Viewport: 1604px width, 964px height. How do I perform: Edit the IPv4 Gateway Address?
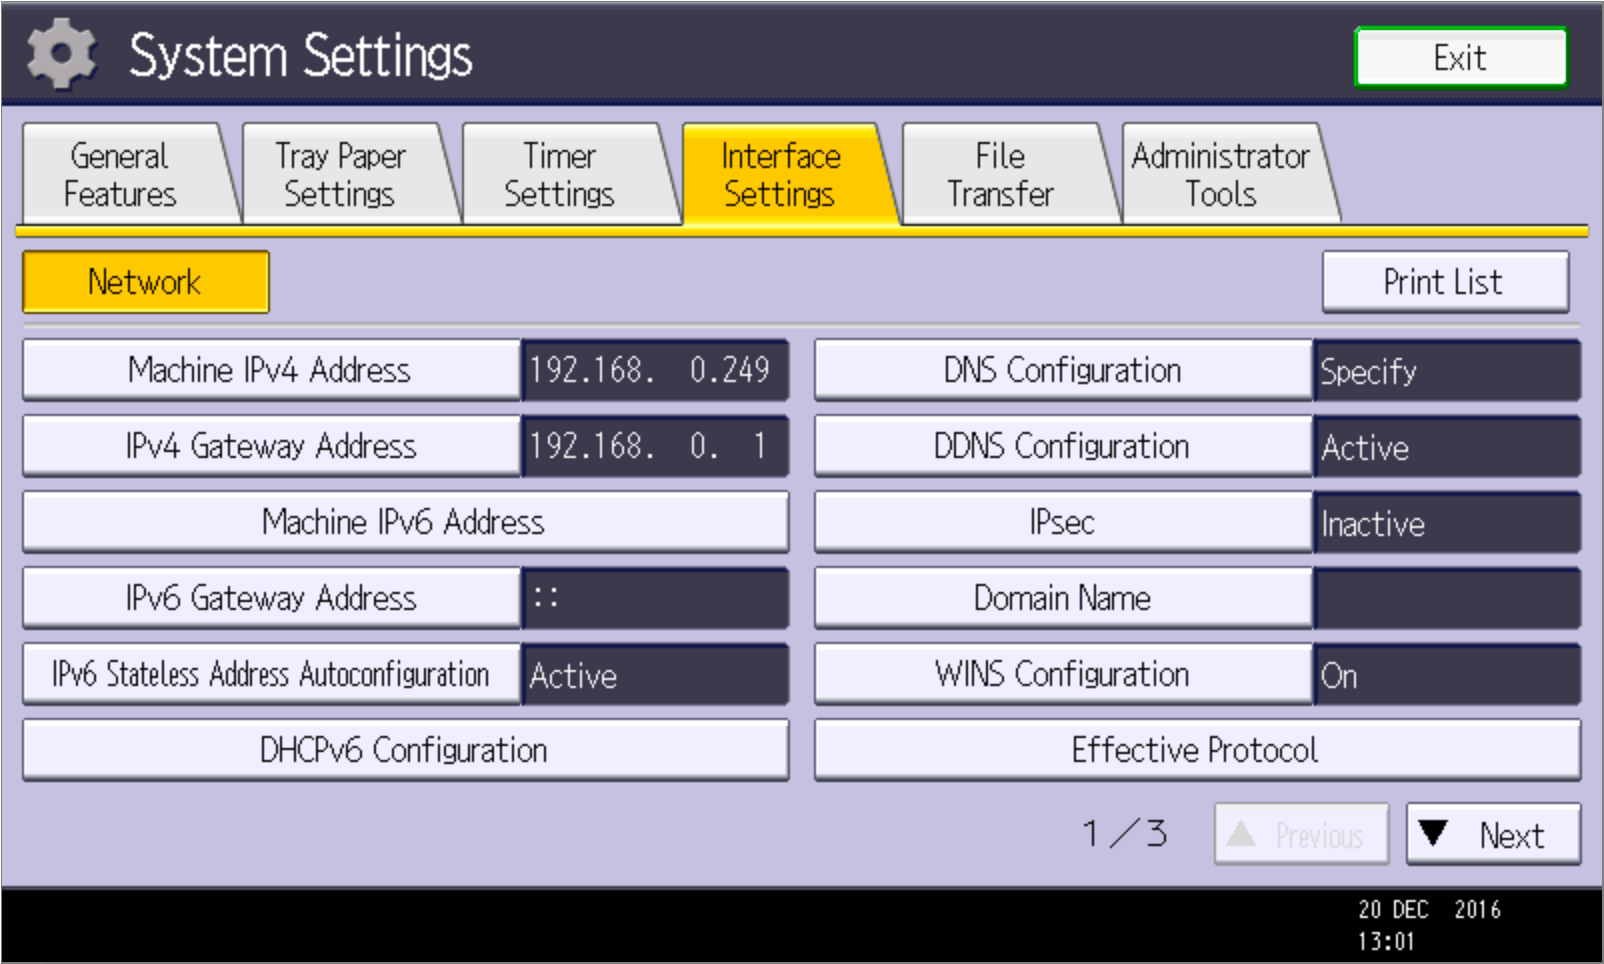click(x=270, y=446)
